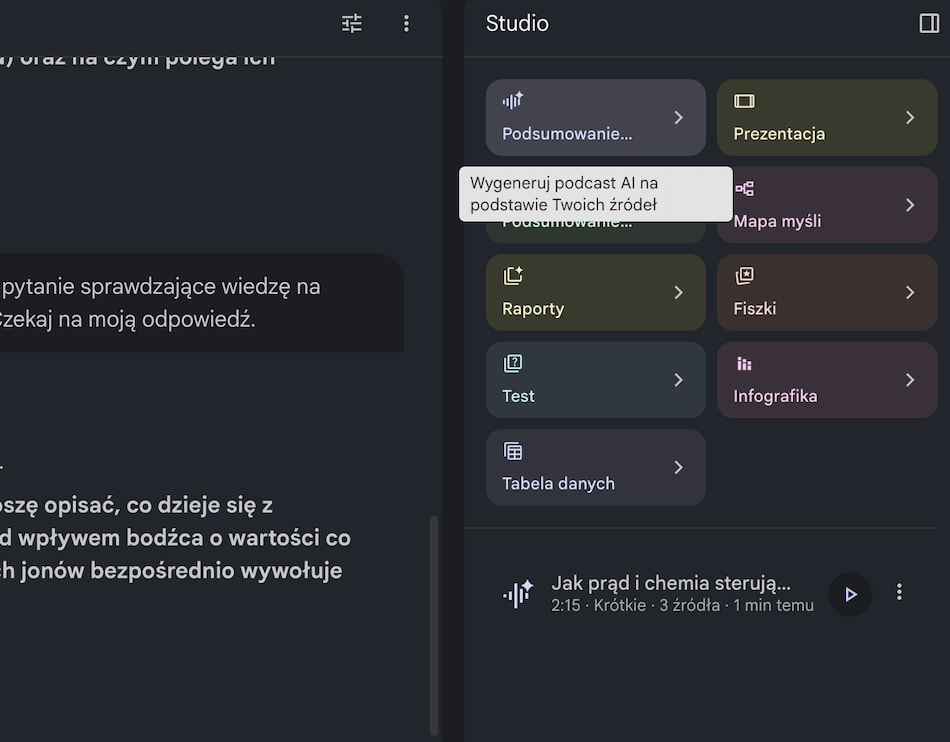The image size is (950, 742).
Task: Open more options for generated audio item
Action: 899,592
